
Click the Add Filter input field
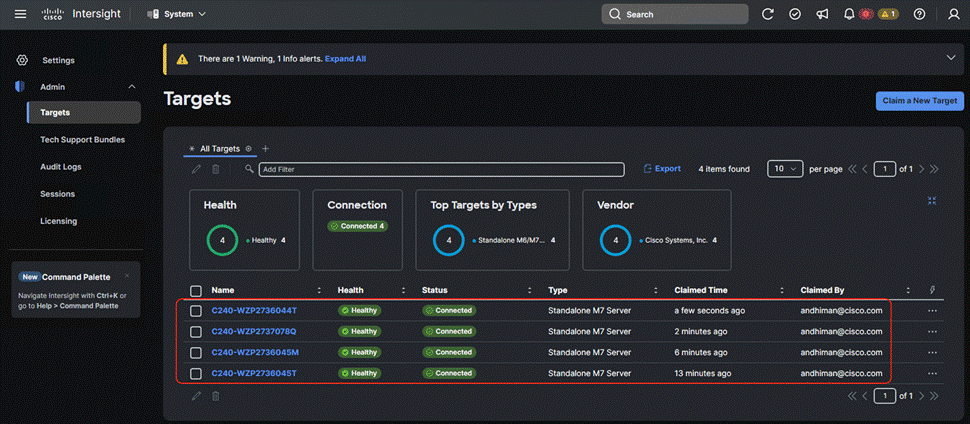point(442,169)
